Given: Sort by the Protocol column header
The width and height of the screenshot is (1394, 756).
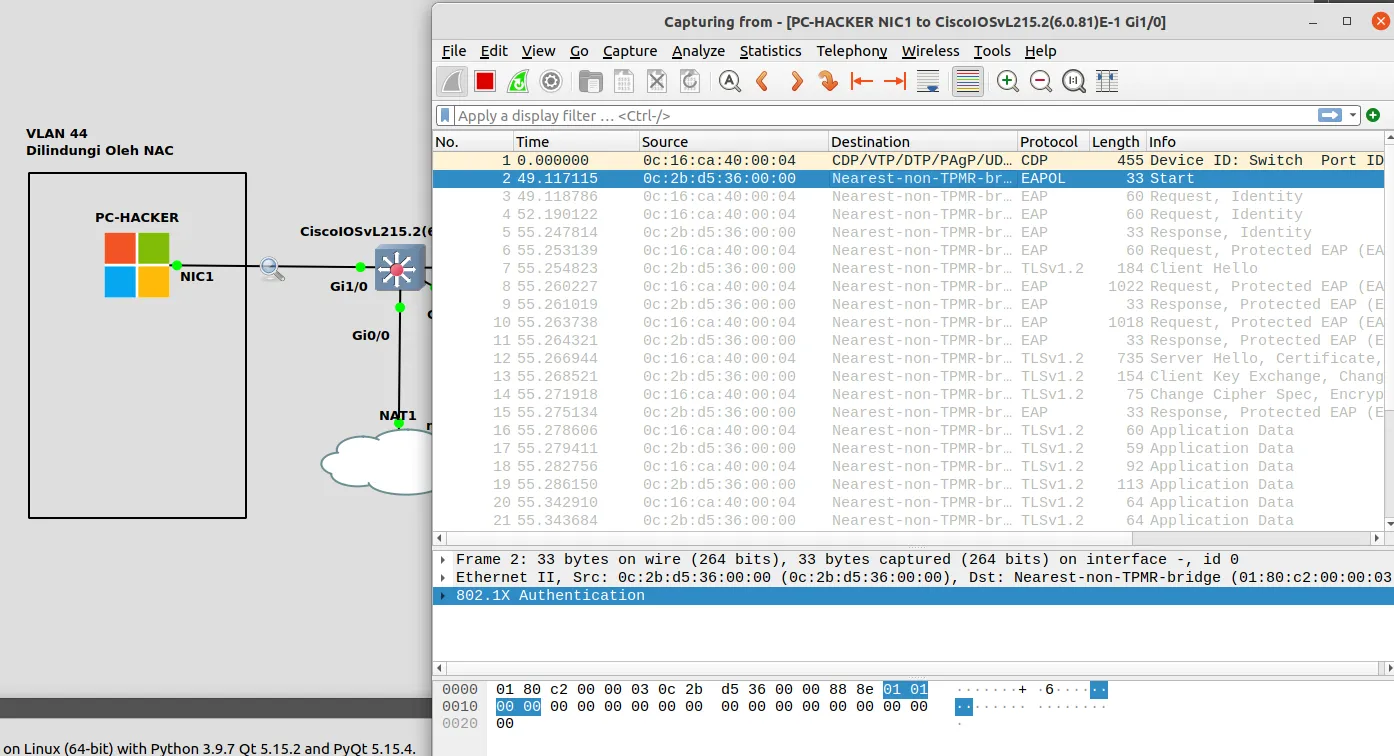Looking at the screenshot, I should click(1053, 142).
